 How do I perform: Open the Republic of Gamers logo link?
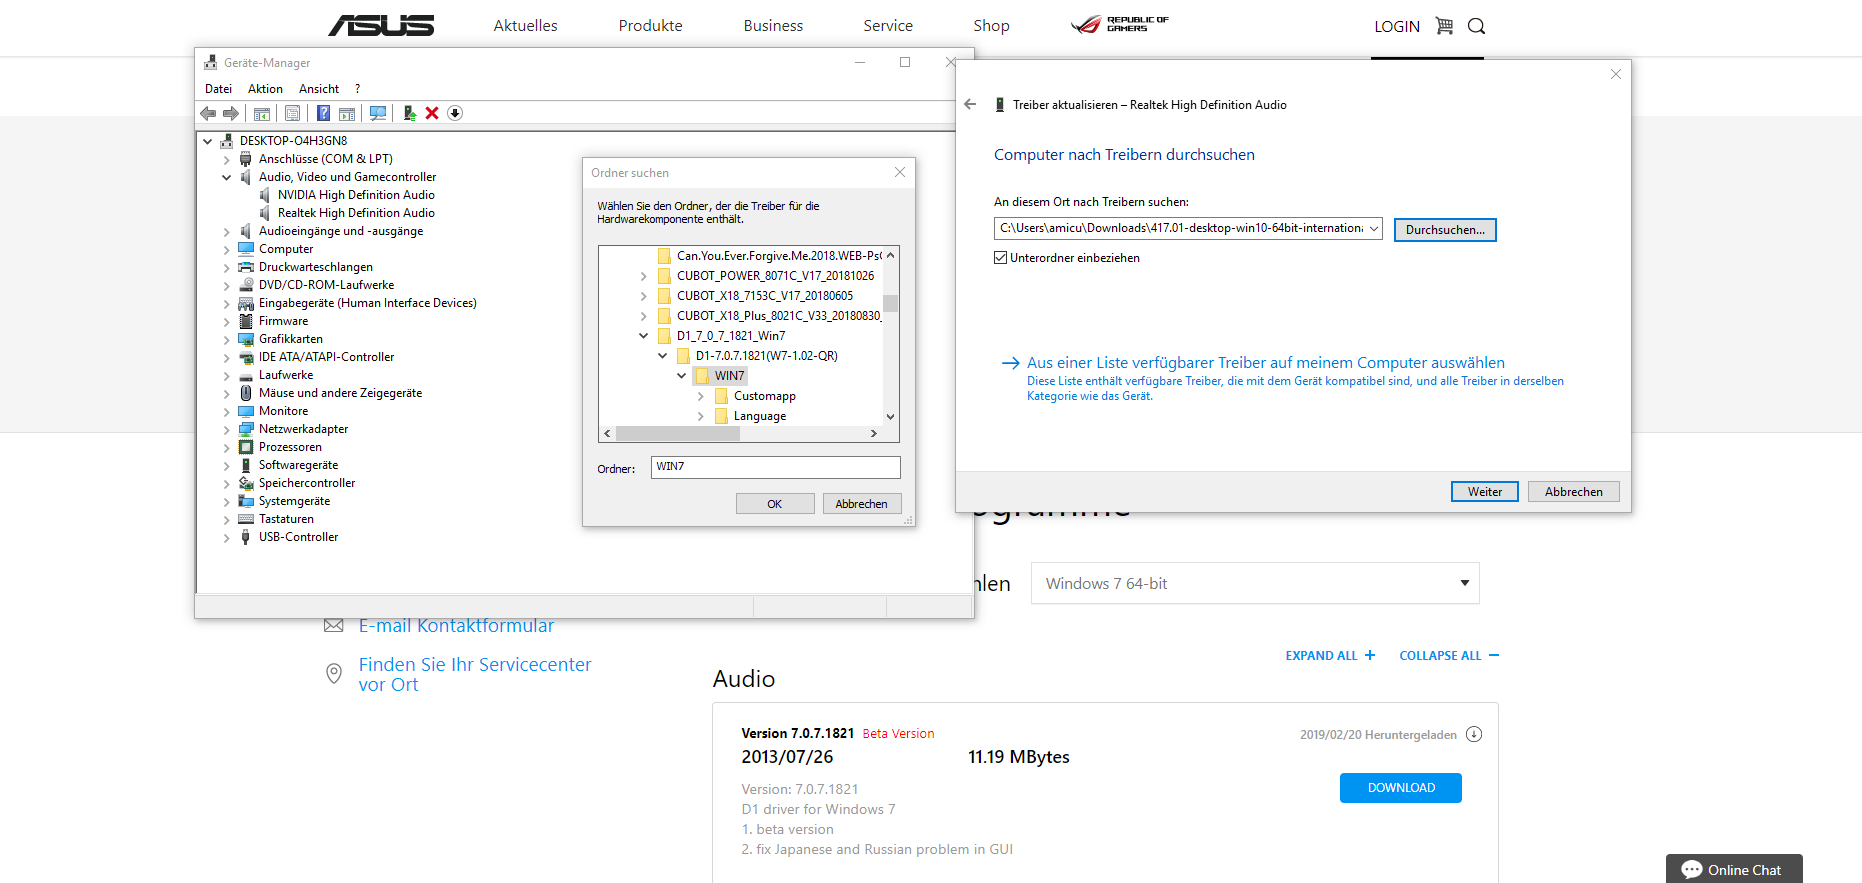click(1119, 24)
